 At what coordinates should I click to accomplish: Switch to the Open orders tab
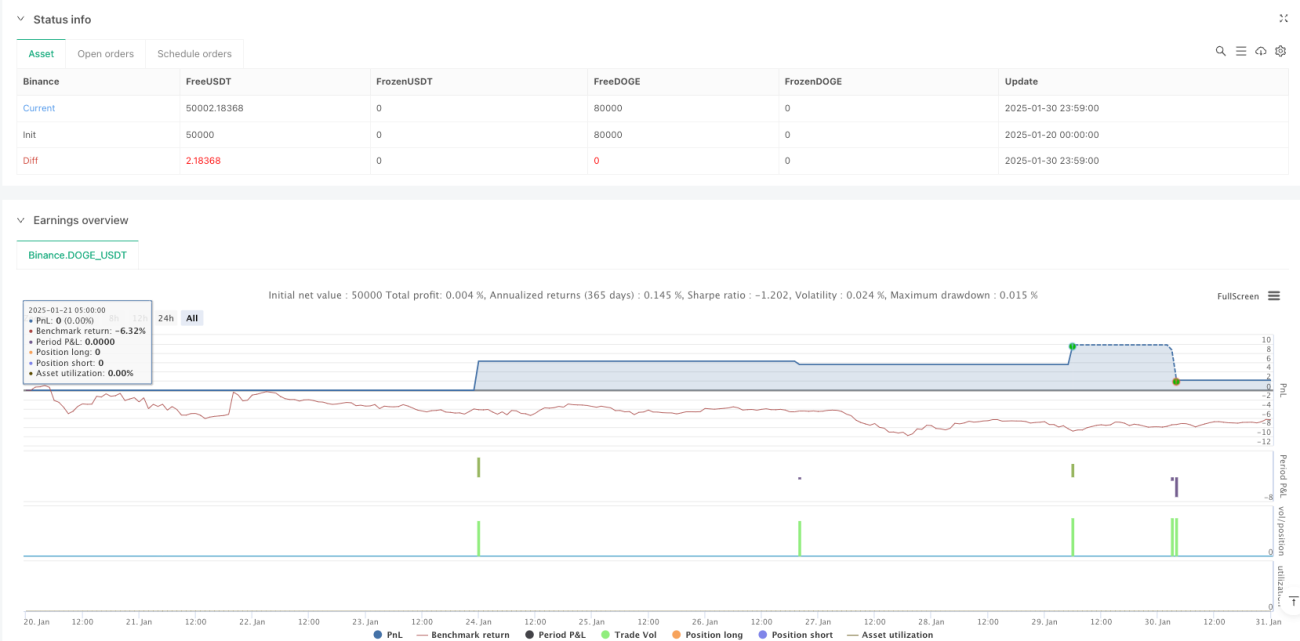point(105,54)
